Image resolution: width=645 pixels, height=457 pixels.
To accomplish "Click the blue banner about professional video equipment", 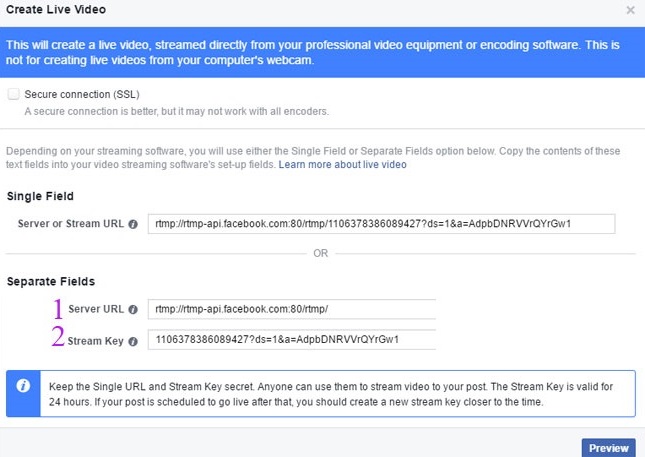I will (x=322, y=53).
